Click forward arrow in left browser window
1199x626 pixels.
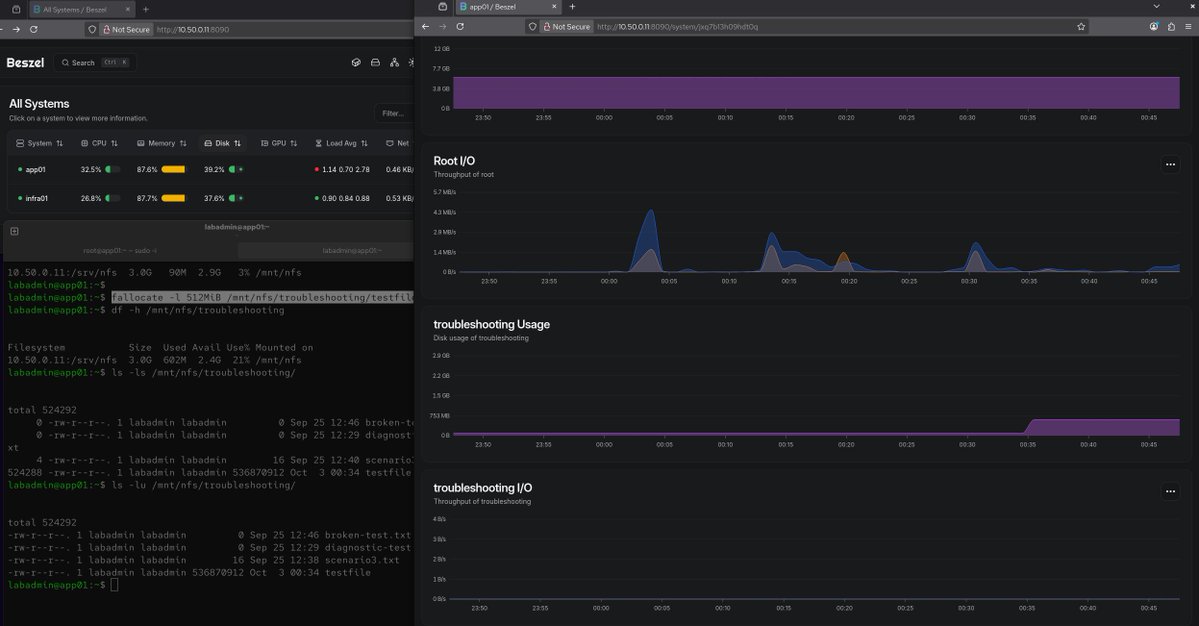click(15, 29)
